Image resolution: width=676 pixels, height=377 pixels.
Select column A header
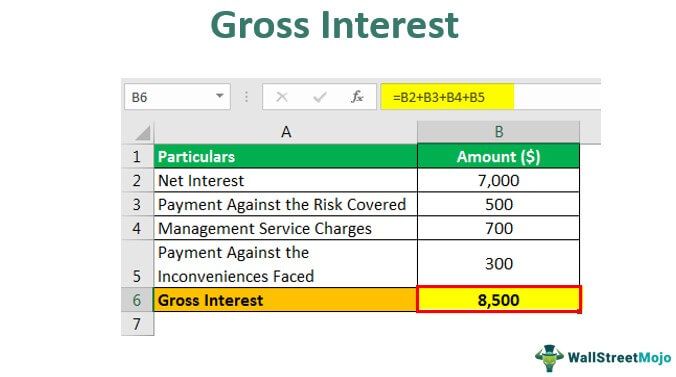tap(285, 132)
